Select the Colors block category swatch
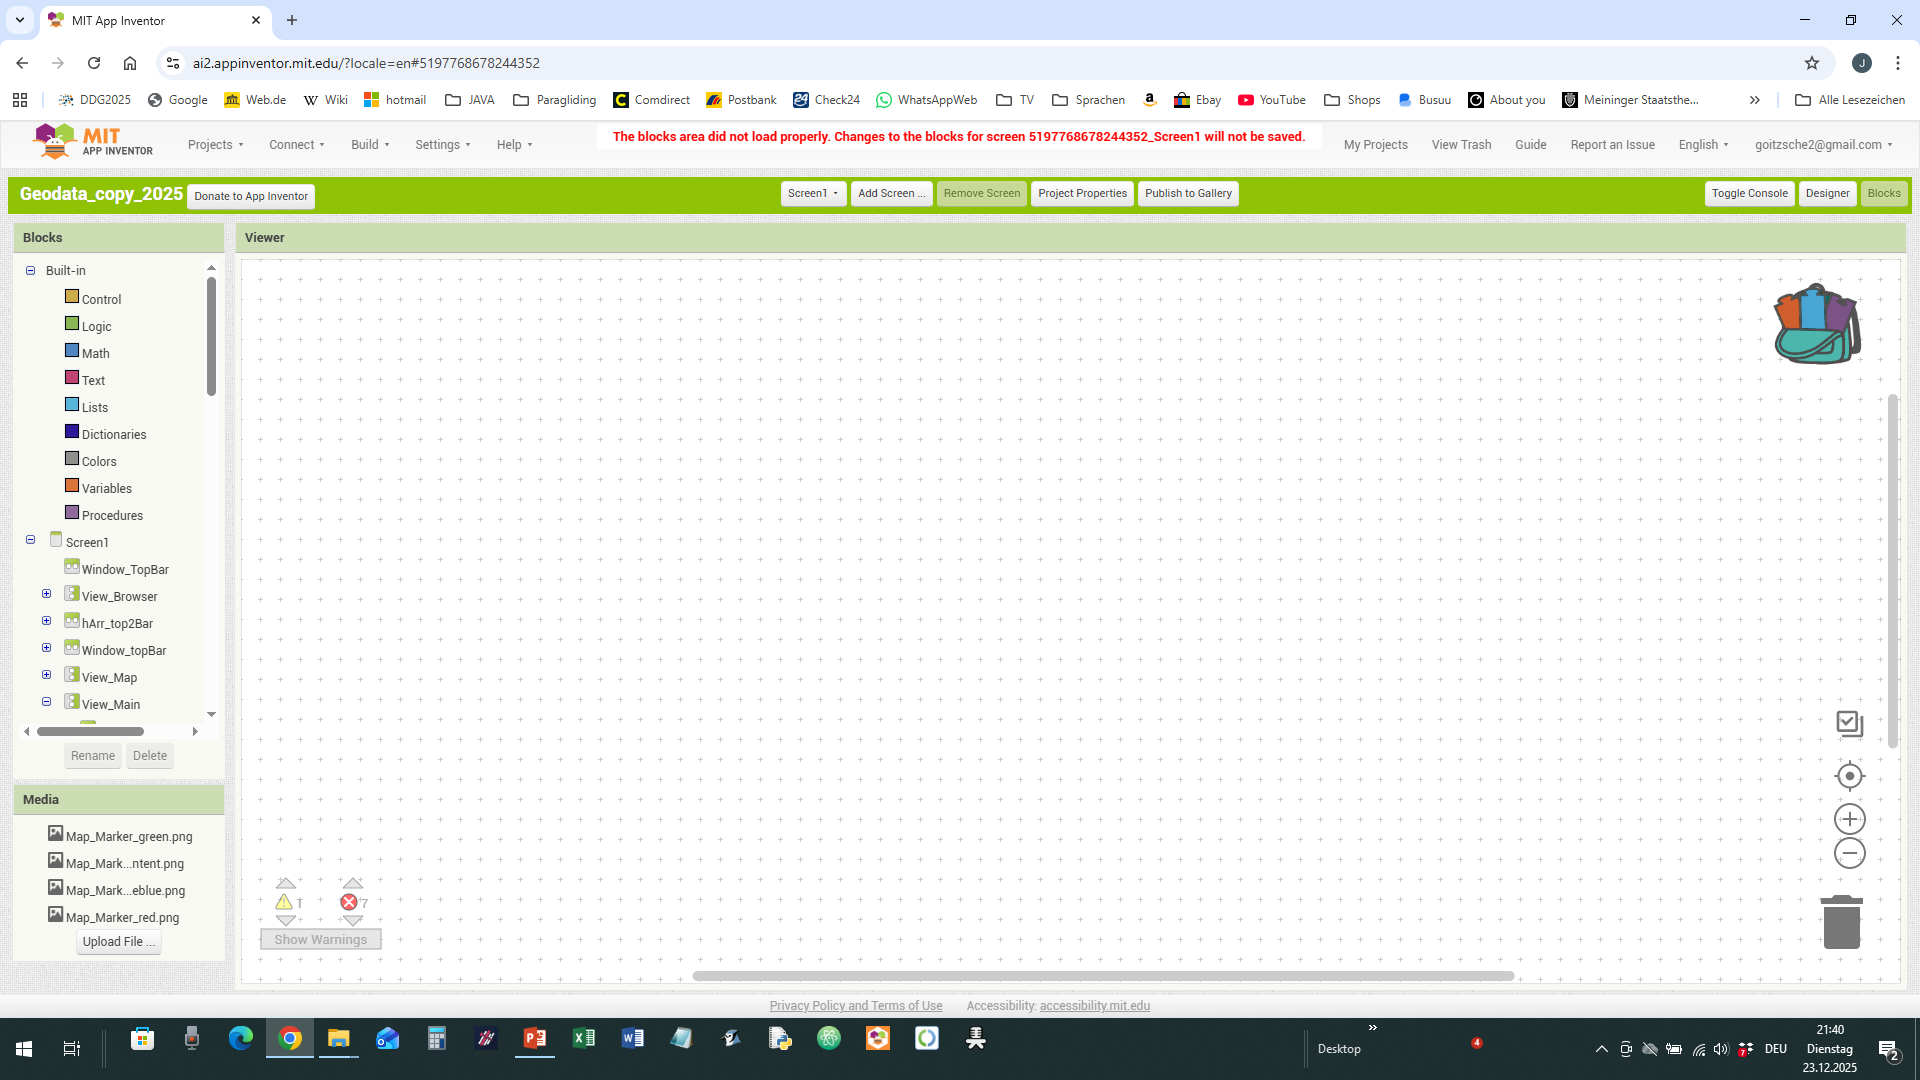 point(72,459)
